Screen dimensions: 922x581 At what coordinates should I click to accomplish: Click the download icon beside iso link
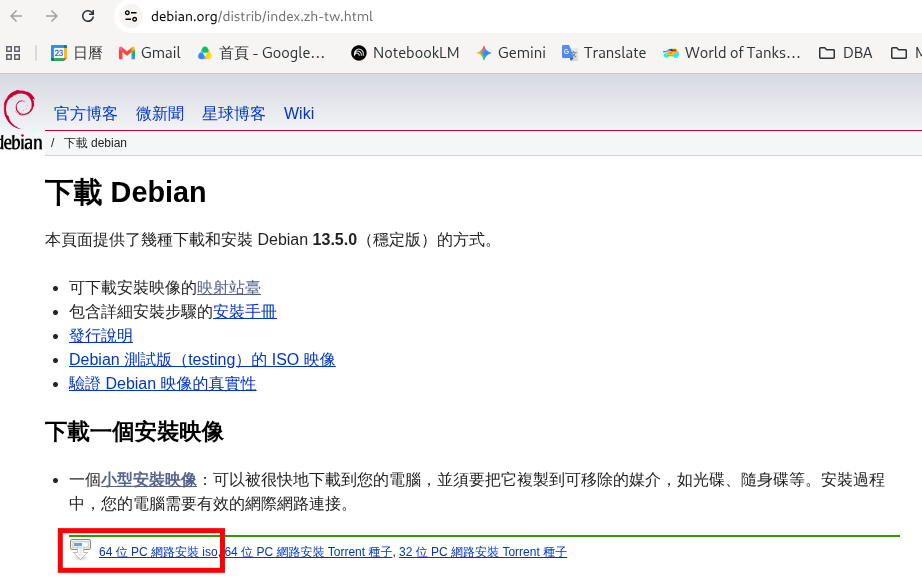pos(80,550)
